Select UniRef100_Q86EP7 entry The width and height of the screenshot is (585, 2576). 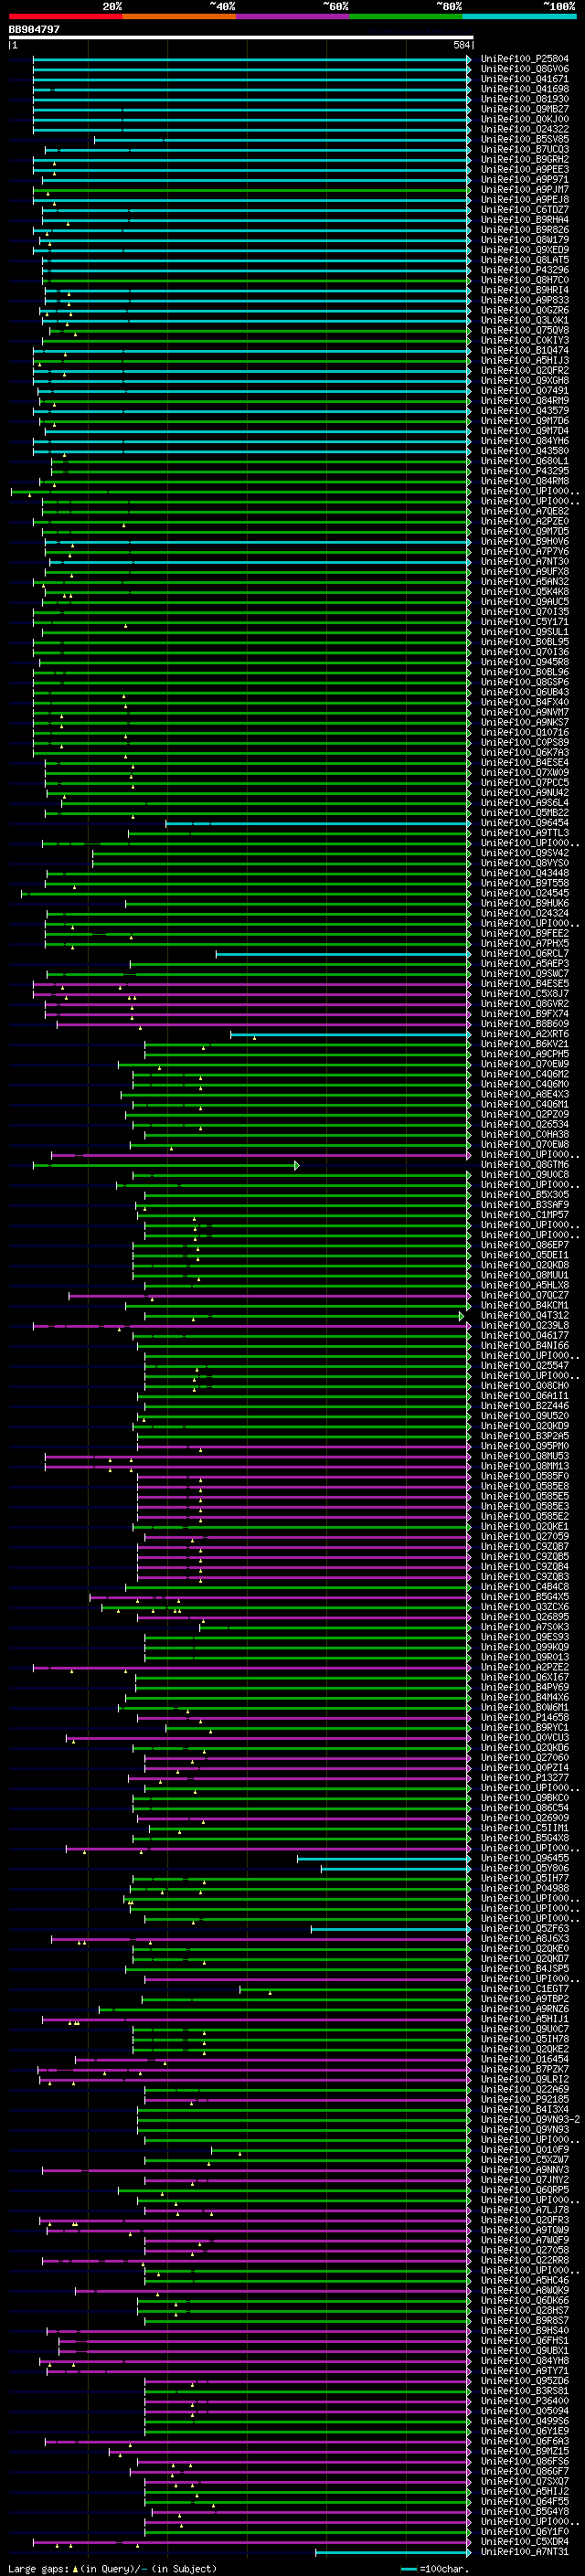pos(524,1245)
